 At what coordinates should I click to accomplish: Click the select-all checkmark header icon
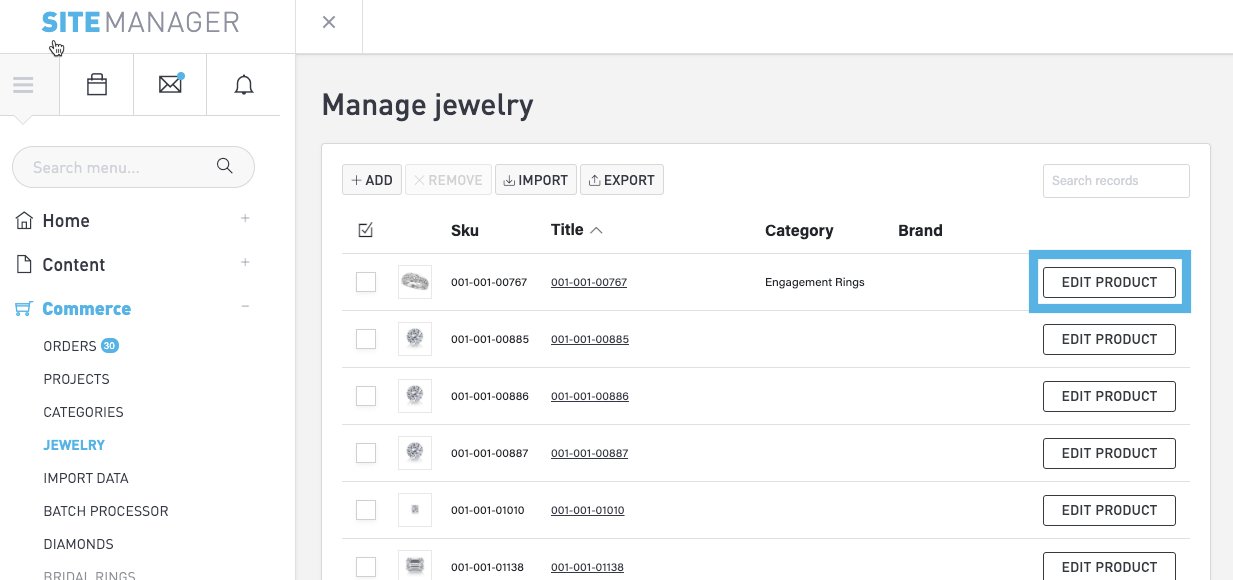pyautogui.click(x=366, y=231)
